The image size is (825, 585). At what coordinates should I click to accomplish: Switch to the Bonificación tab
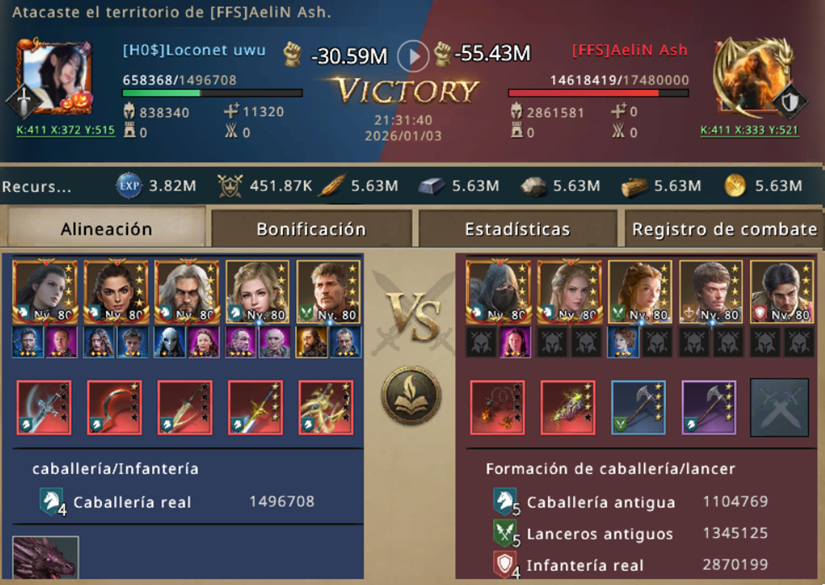tap(311, 229)
